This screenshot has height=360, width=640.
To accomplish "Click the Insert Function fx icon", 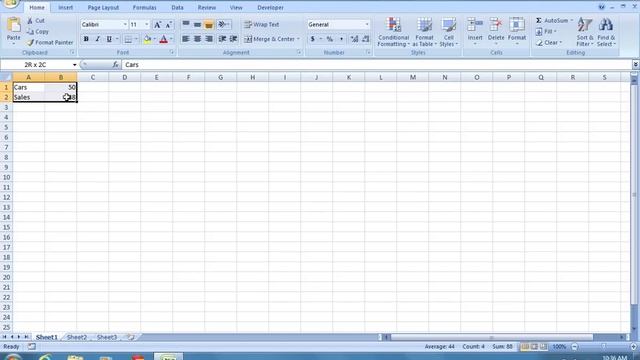I will tap(116, 64).
